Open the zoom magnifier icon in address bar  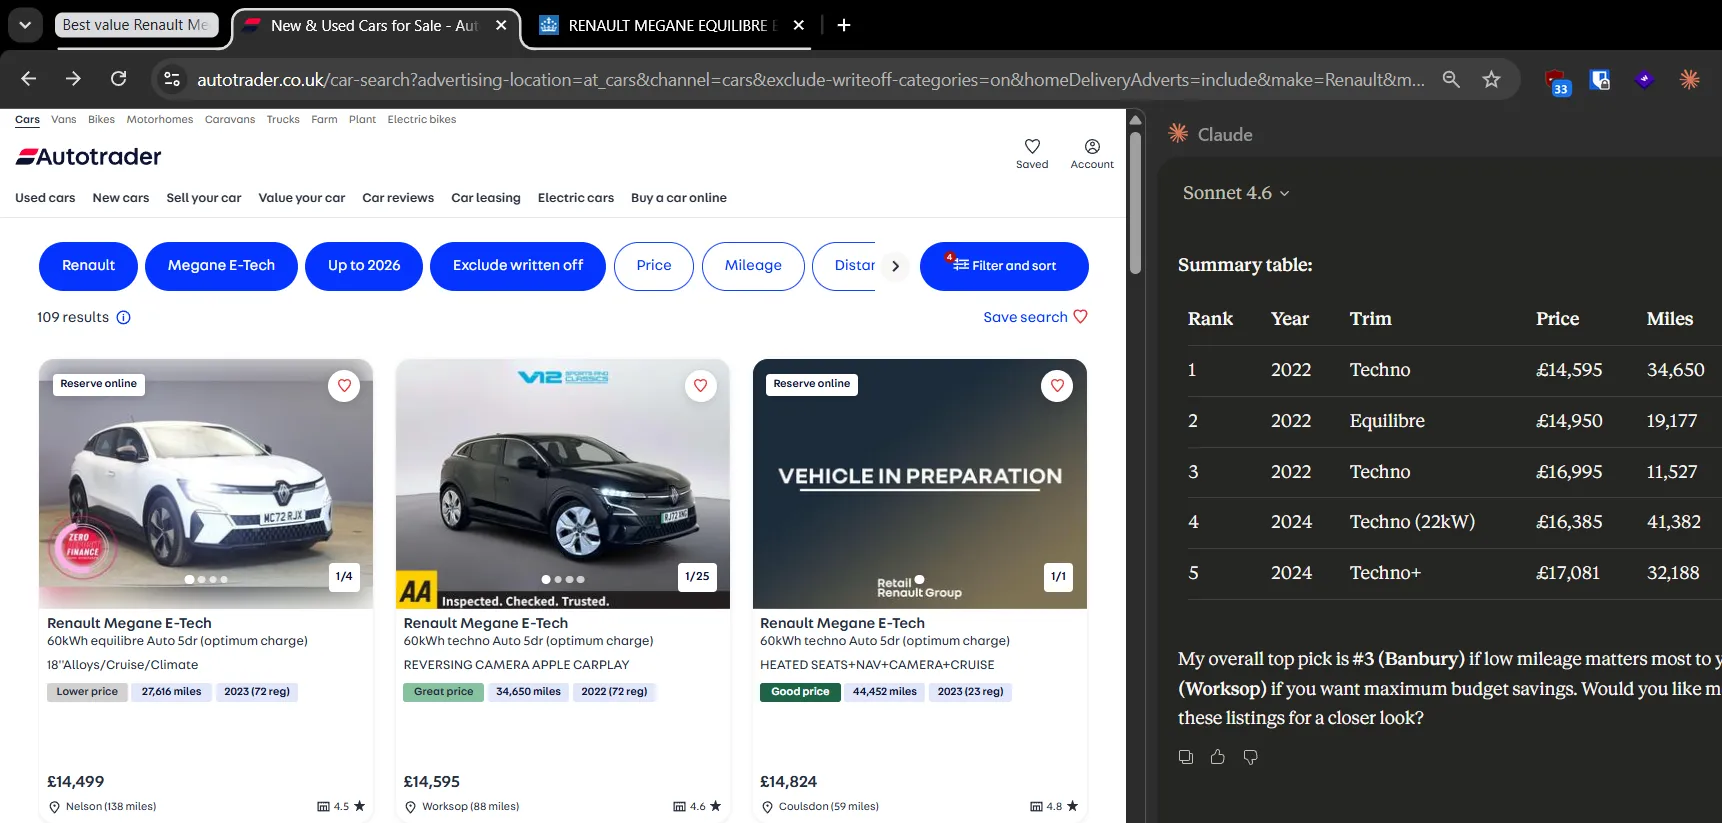(x=1451, y=79)
